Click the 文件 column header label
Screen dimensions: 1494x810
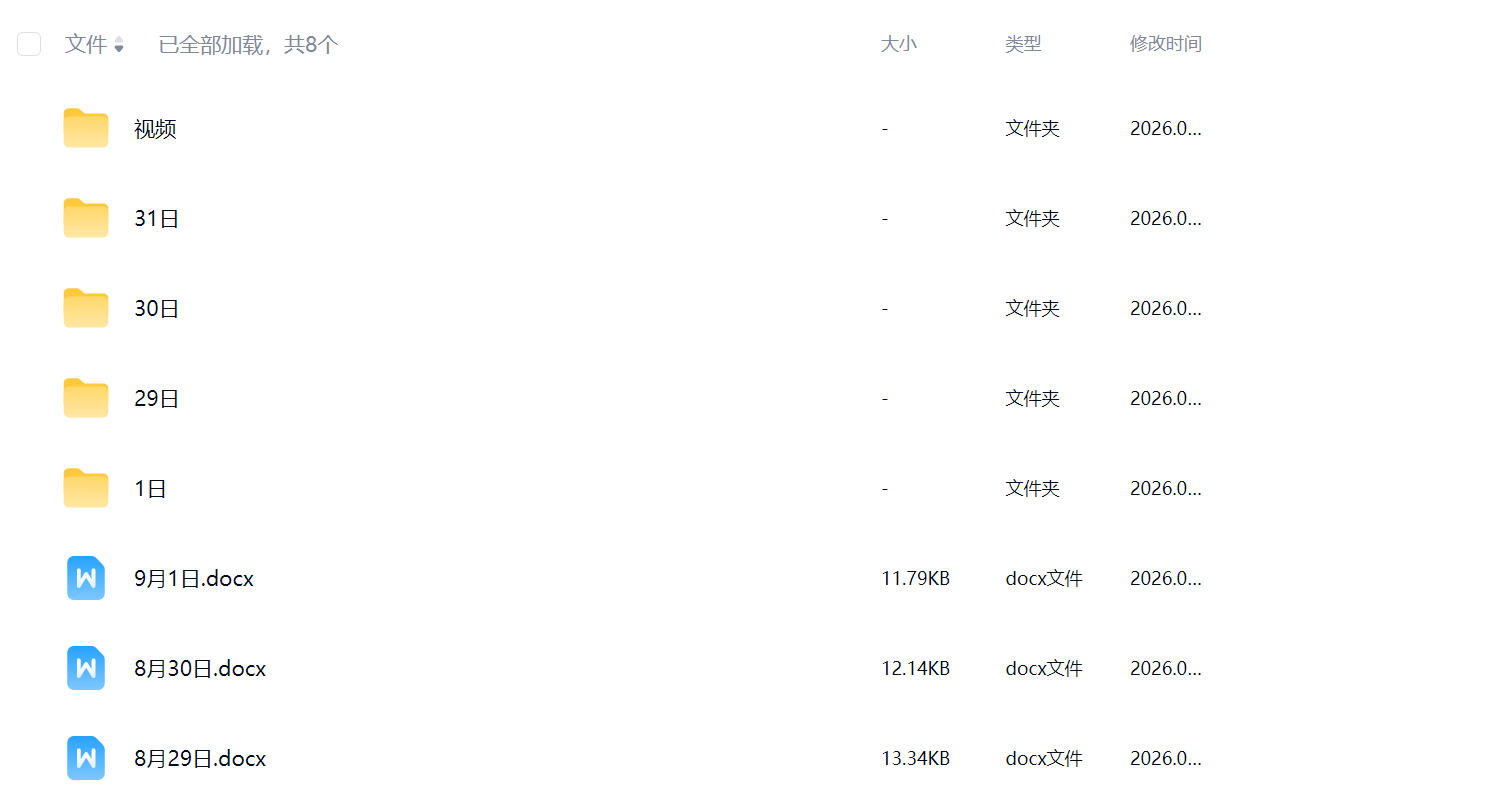coord(85,44)
